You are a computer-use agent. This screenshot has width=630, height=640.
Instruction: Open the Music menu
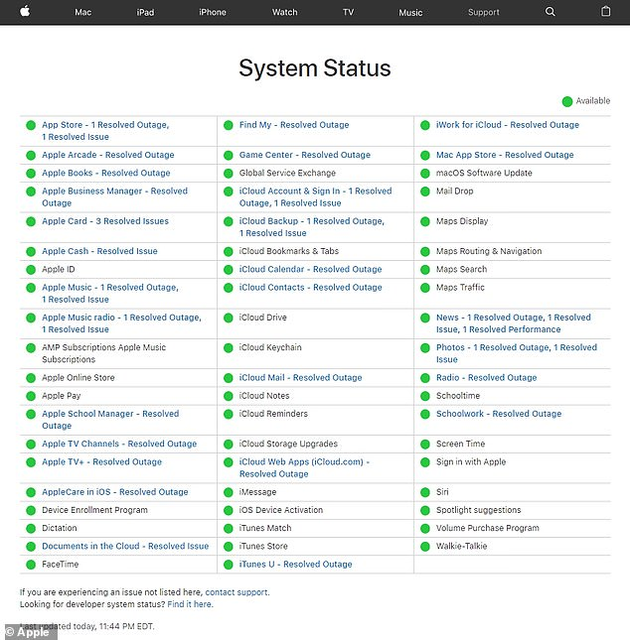(x=410, y=13)
